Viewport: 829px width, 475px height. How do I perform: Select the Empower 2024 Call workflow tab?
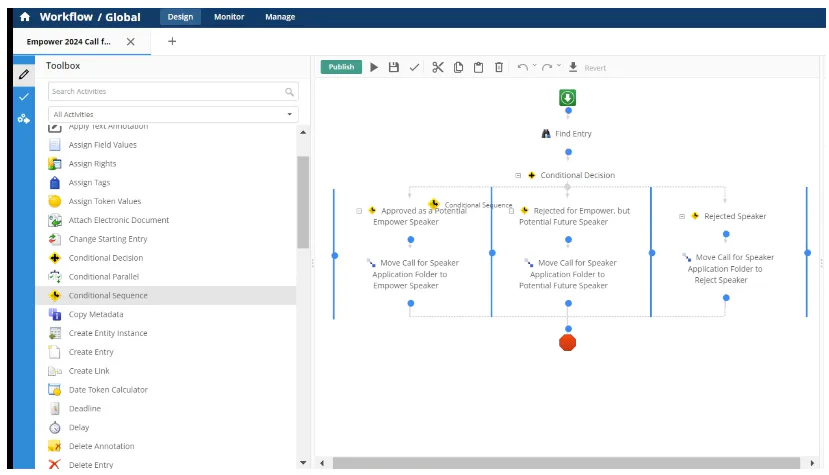click(x=68, y=41)
